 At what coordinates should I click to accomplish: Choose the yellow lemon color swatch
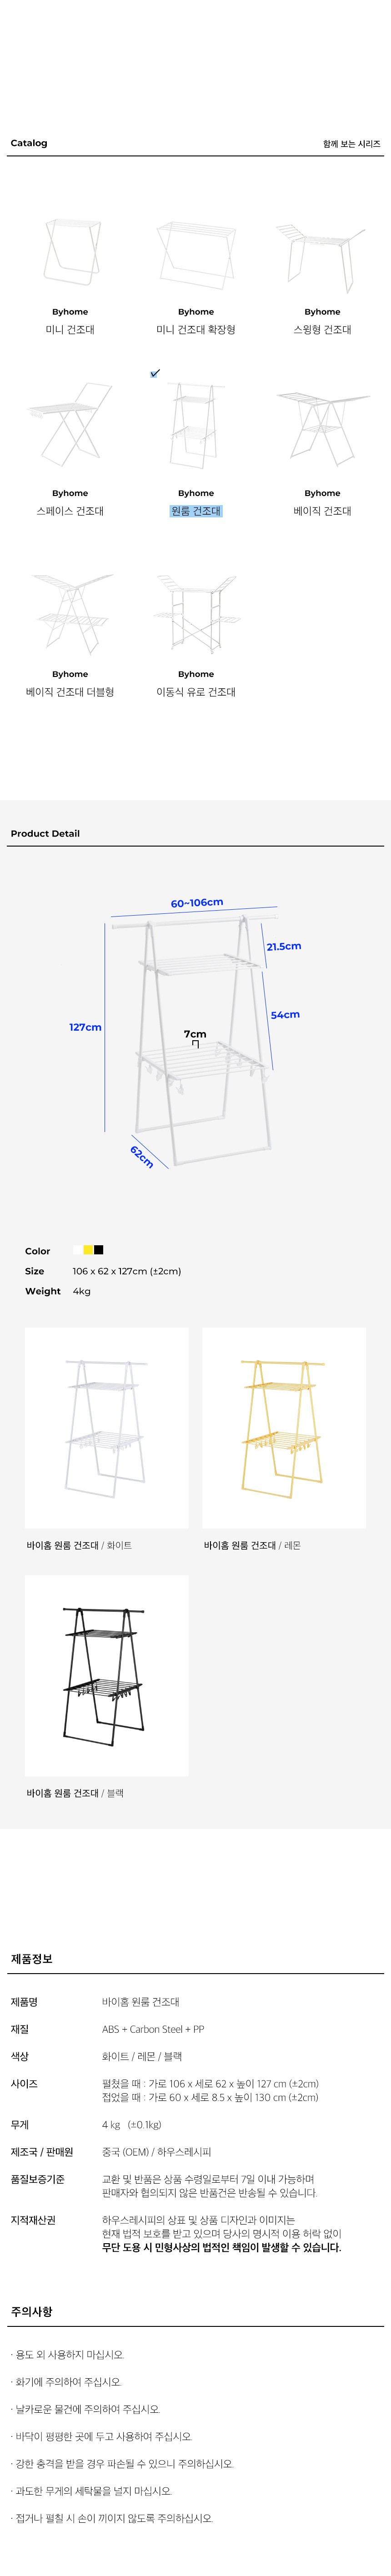tap(88, 1249)
